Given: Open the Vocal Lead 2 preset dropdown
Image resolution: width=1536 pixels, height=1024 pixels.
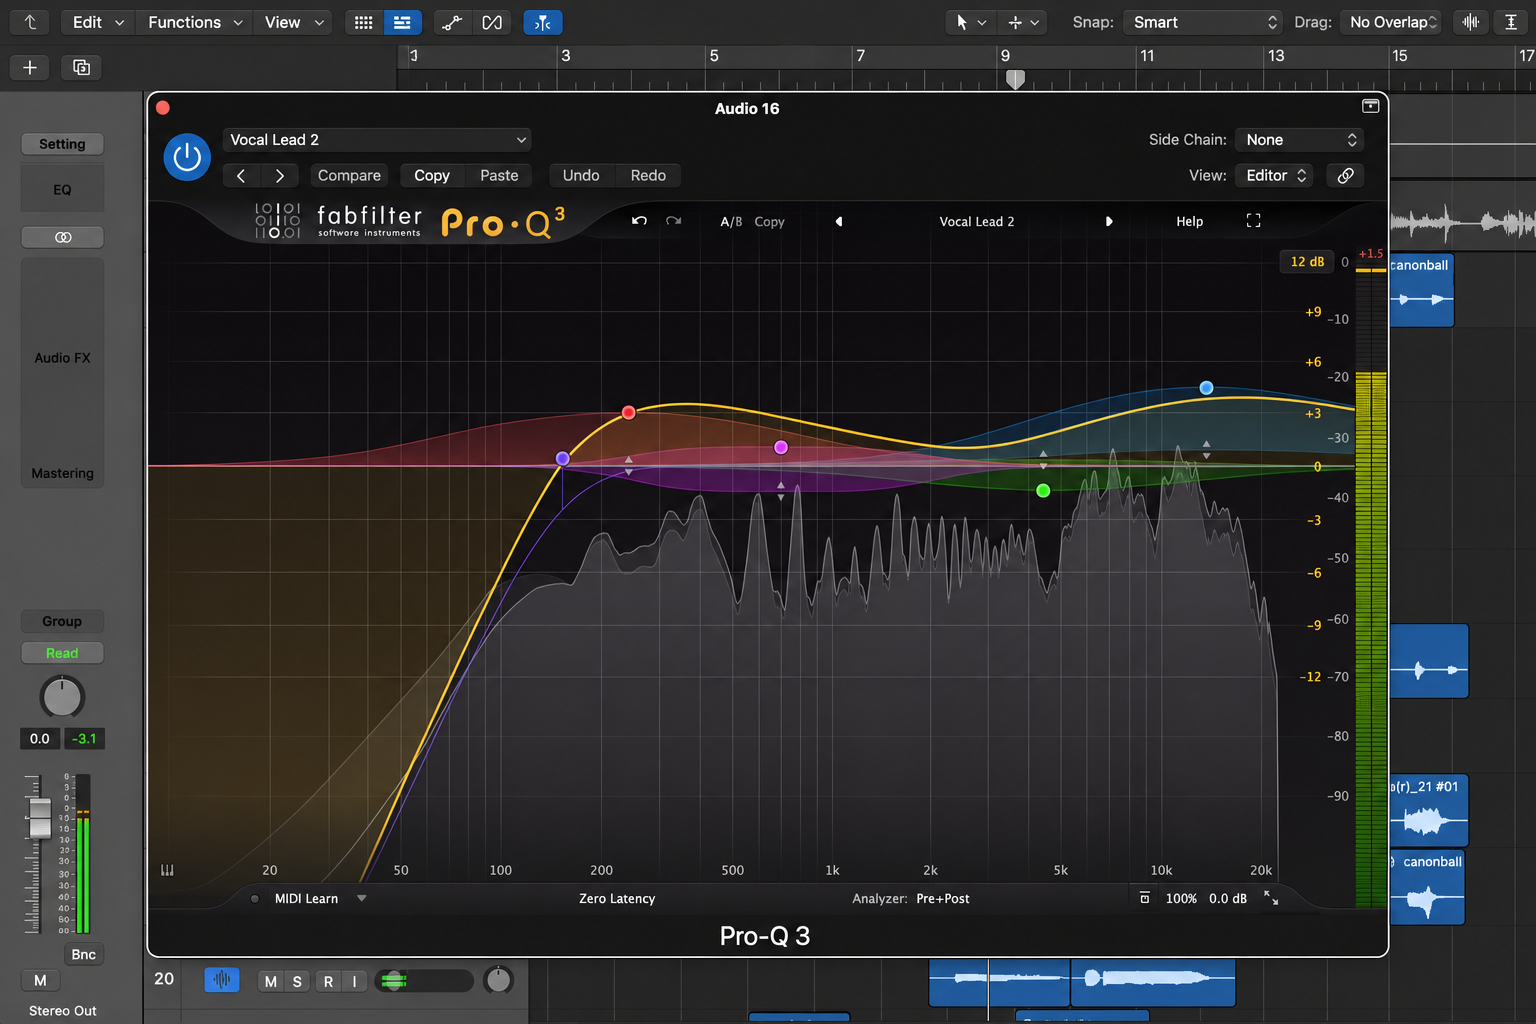Looking at the screenshot, I should [x=377, y=140].
